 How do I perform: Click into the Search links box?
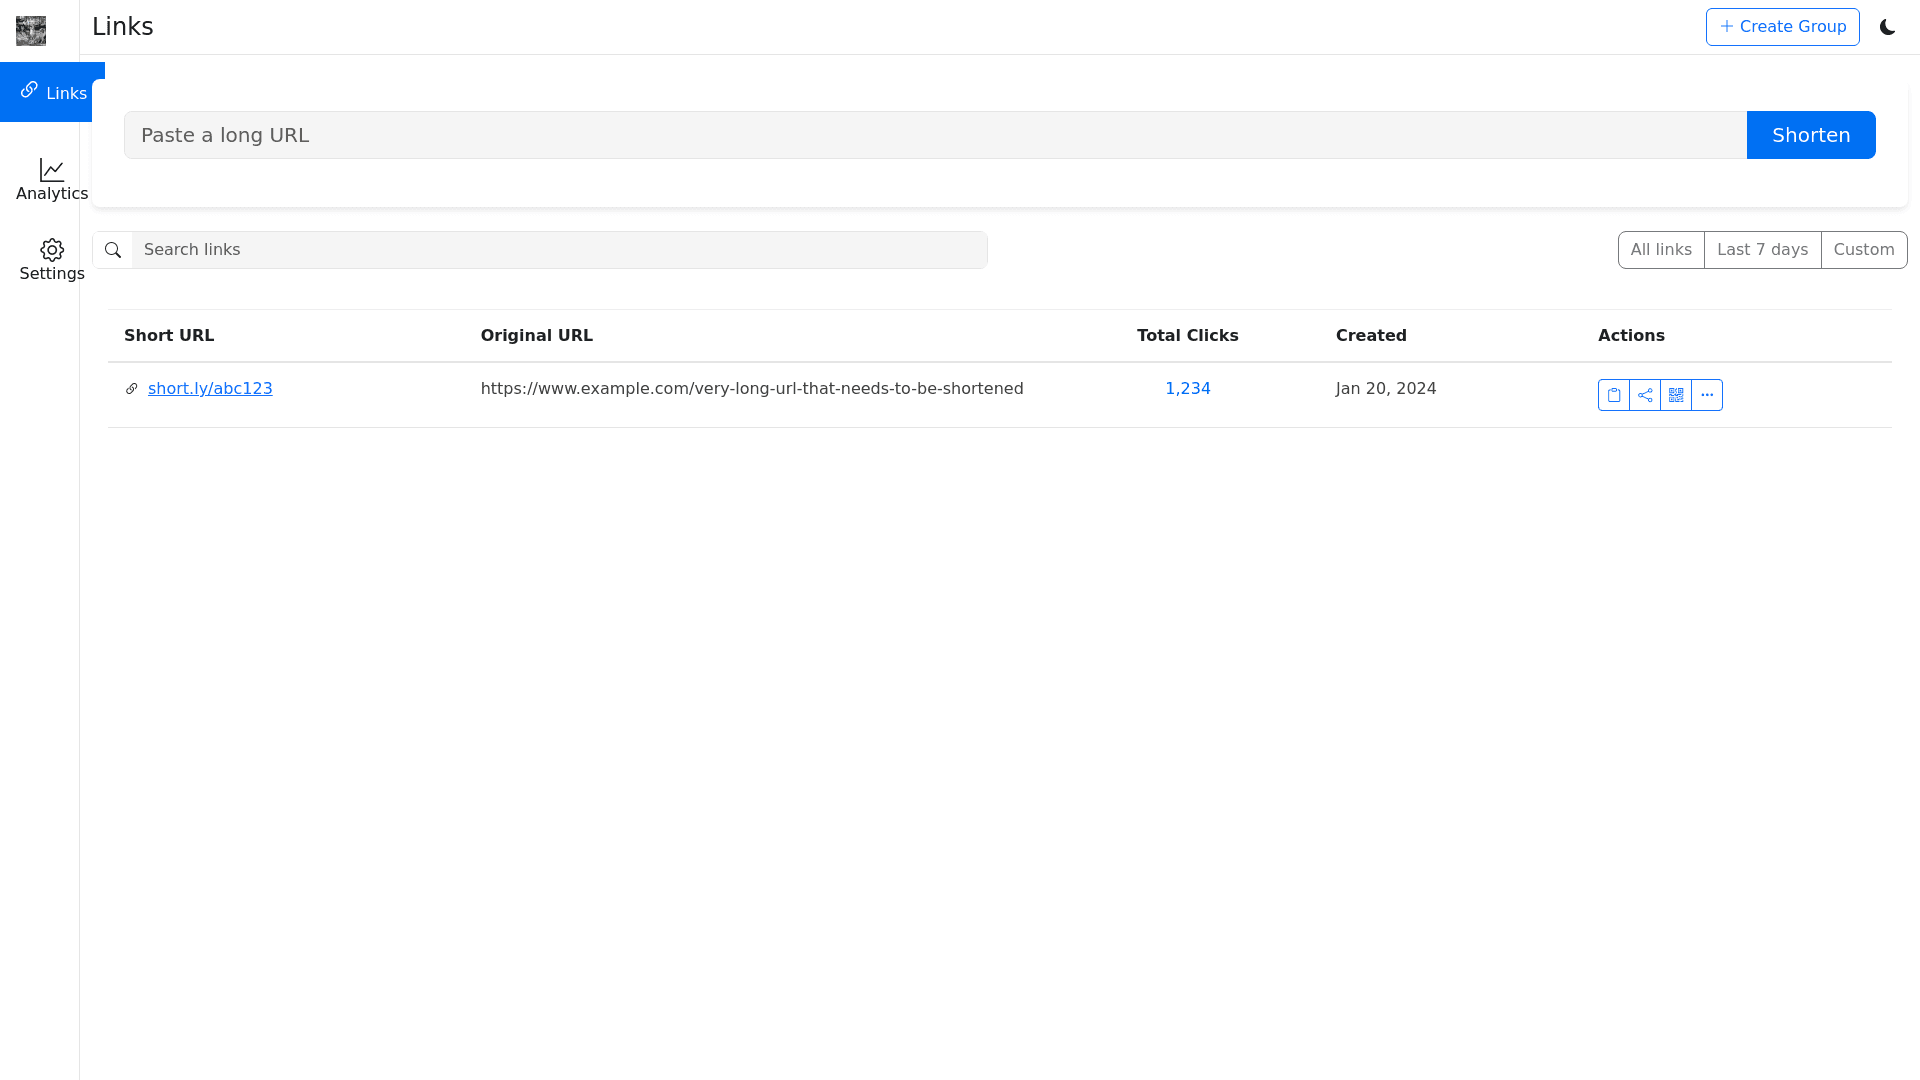558,250
